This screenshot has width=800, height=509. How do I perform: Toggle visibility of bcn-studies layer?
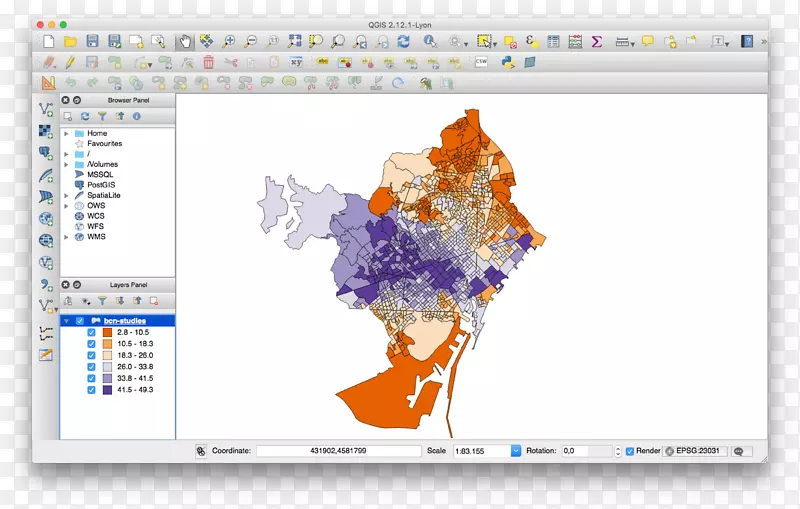(x=80, y=321)
